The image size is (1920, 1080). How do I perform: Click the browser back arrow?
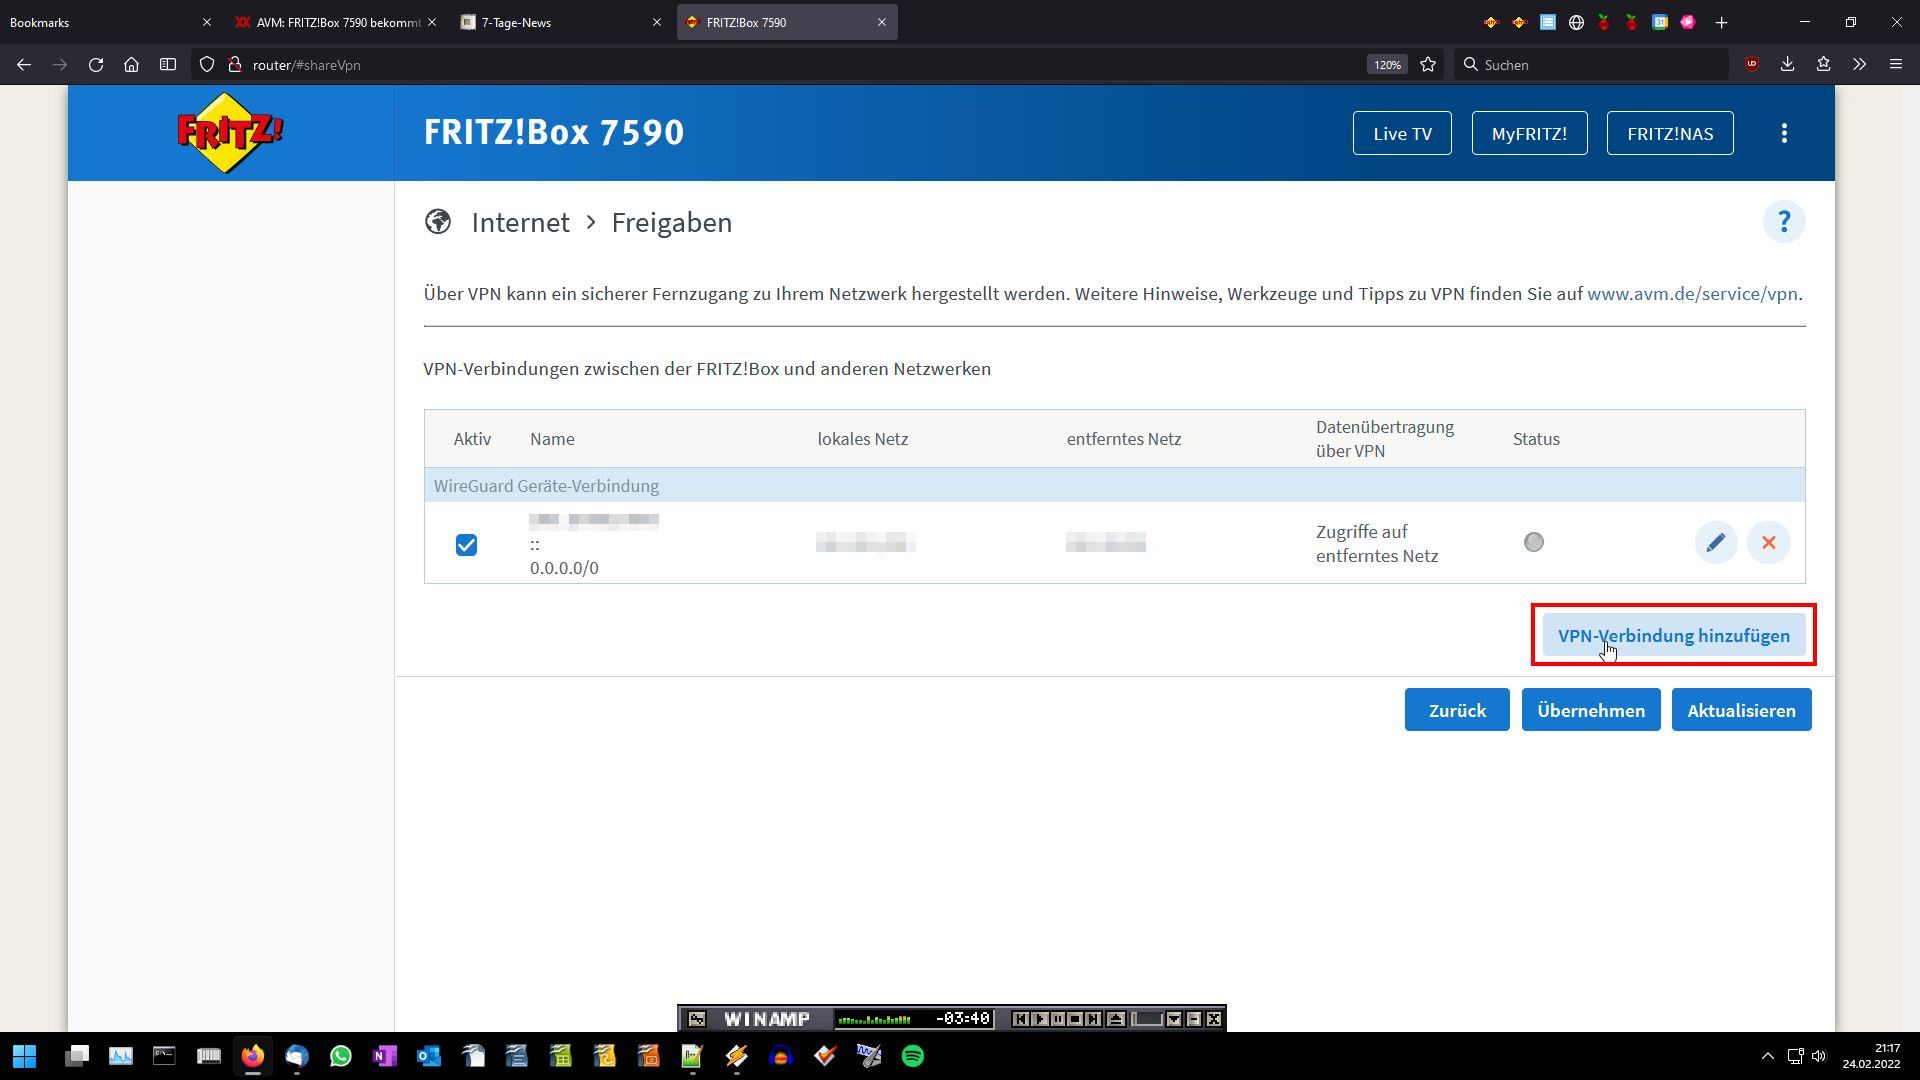[x=24, y=65]
